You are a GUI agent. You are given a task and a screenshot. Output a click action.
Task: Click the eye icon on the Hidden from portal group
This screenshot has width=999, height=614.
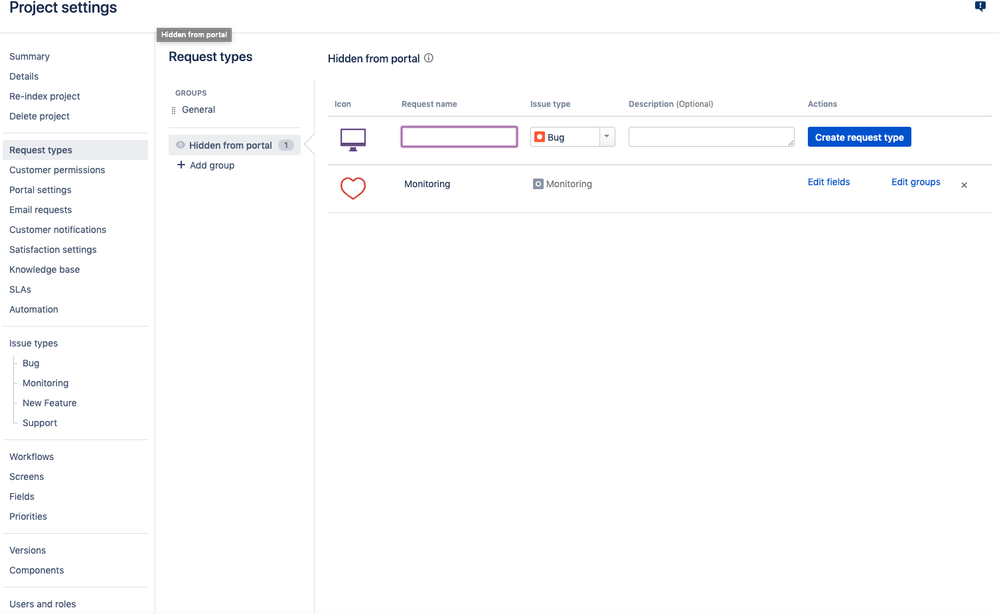click(x=180, y=145)
